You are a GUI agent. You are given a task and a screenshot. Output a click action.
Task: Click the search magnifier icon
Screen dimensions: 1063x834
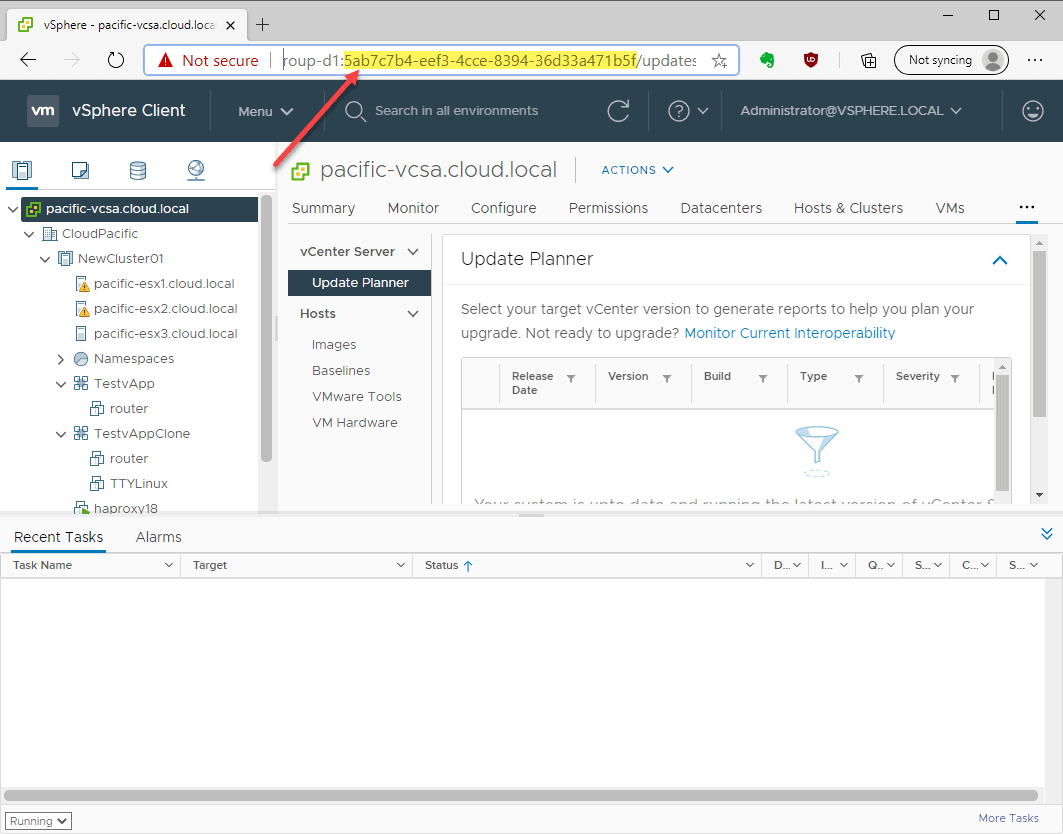click(355, 111)
